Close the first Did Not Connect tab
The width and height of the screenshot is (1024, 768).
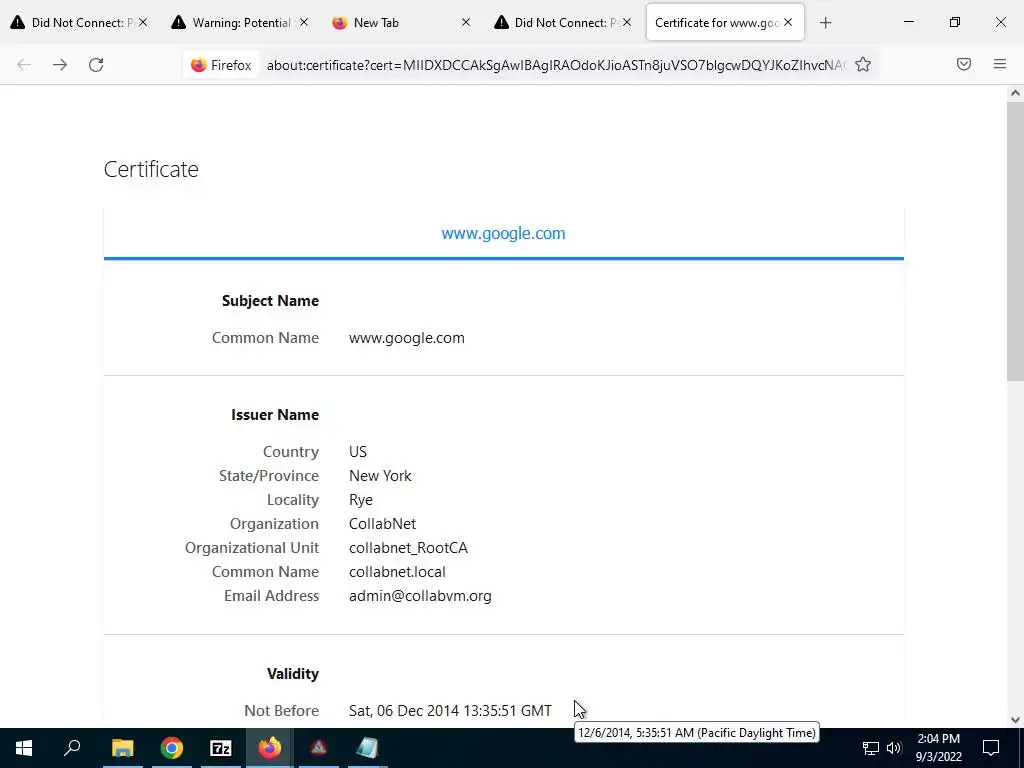tap(143, 22)
